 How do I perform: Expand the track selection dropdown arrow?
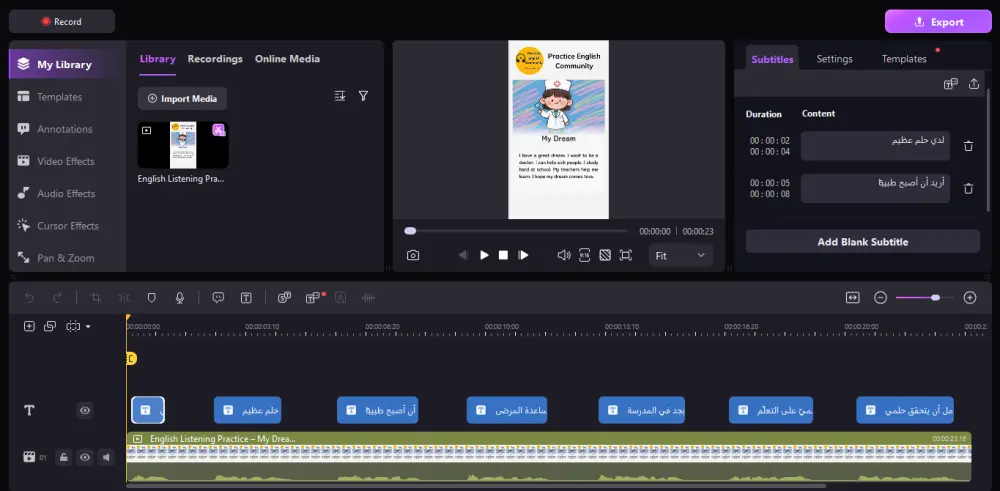(88, 327)
